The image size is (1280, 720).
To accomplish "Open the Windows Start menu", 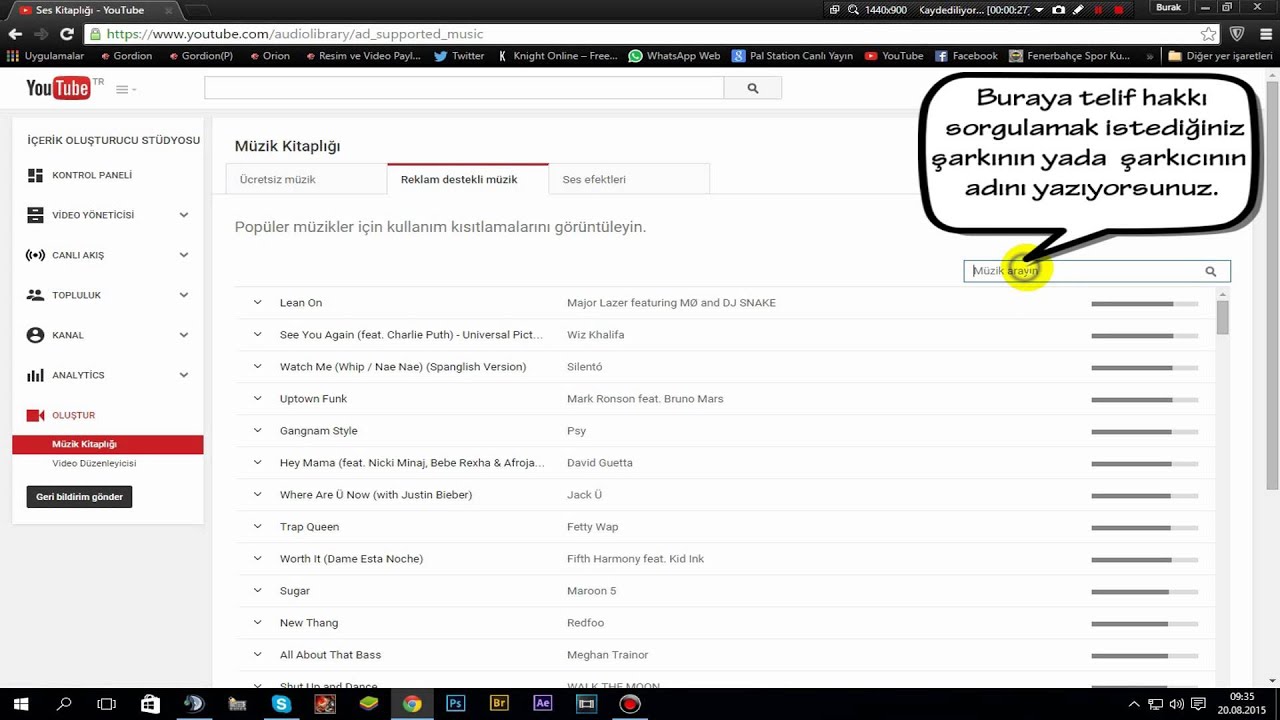I will (20, 704).
